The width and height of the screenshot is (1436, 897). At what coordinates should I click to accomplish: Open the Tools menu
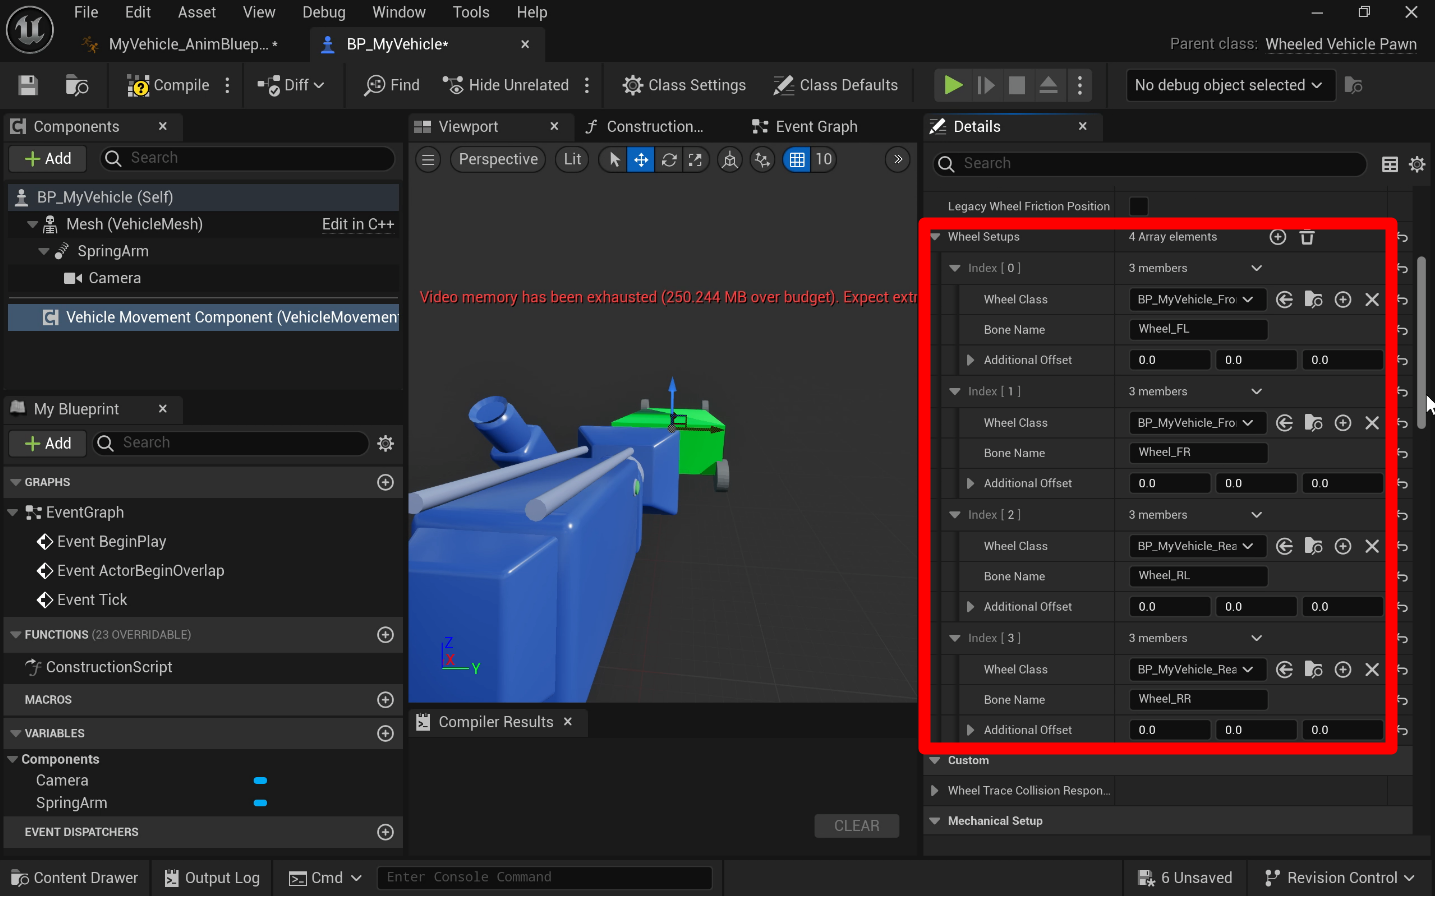pos(471,12)
